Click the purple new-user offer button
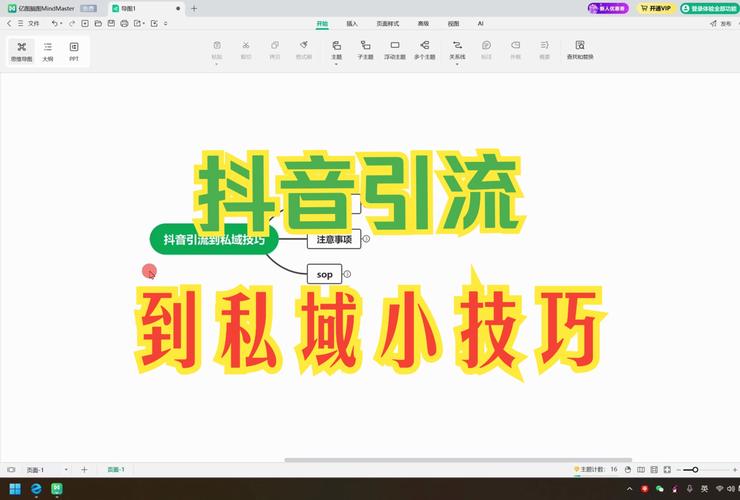This screenshot has height=500, width=740. tap(608, 8)
